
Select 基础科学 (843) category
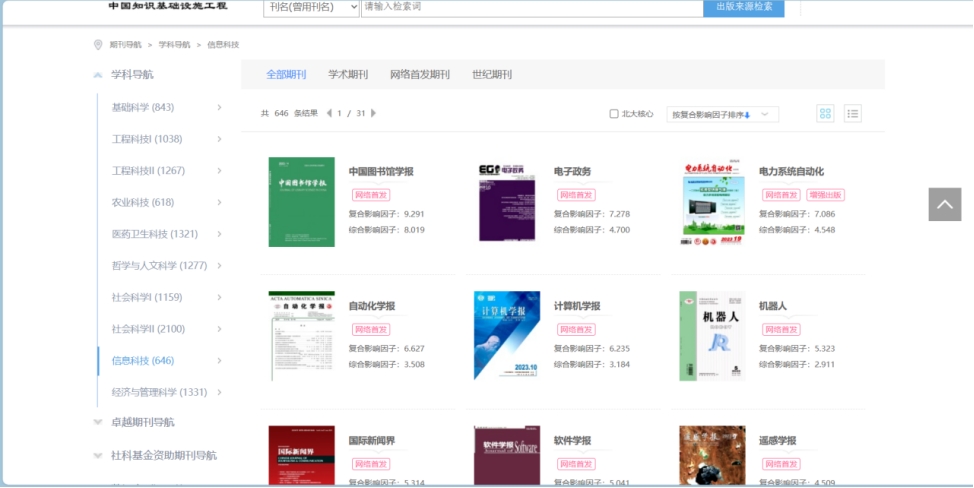tap(143, 107)
